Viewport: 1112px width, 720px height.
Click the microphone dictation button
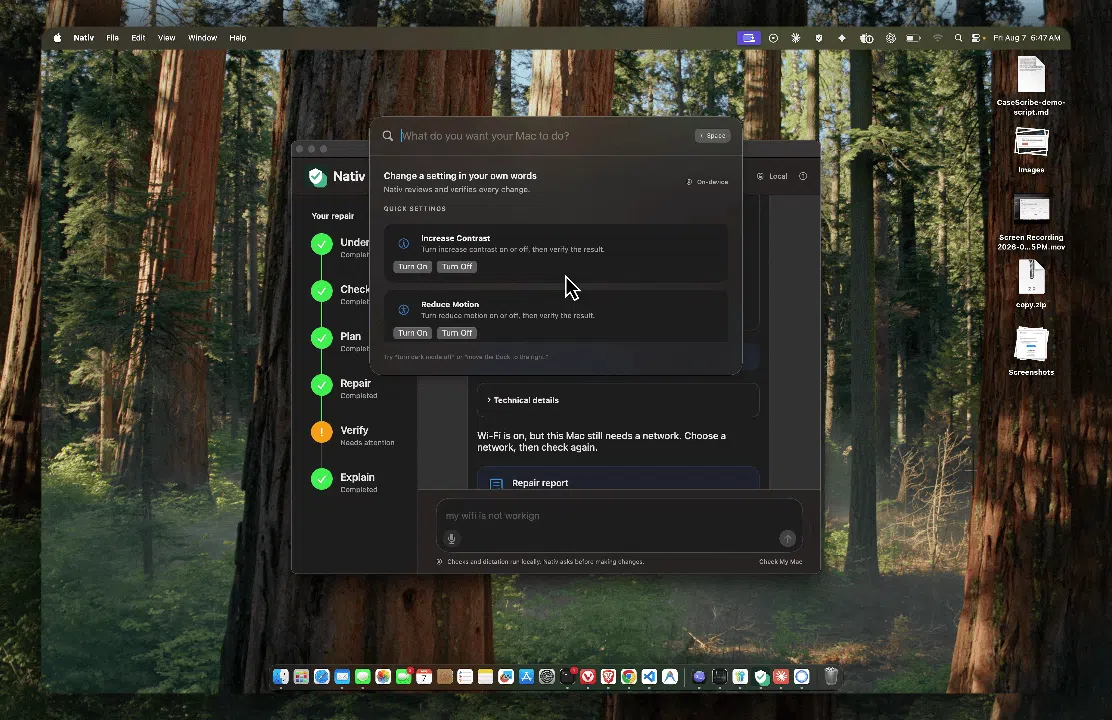(x=451, y=538)
